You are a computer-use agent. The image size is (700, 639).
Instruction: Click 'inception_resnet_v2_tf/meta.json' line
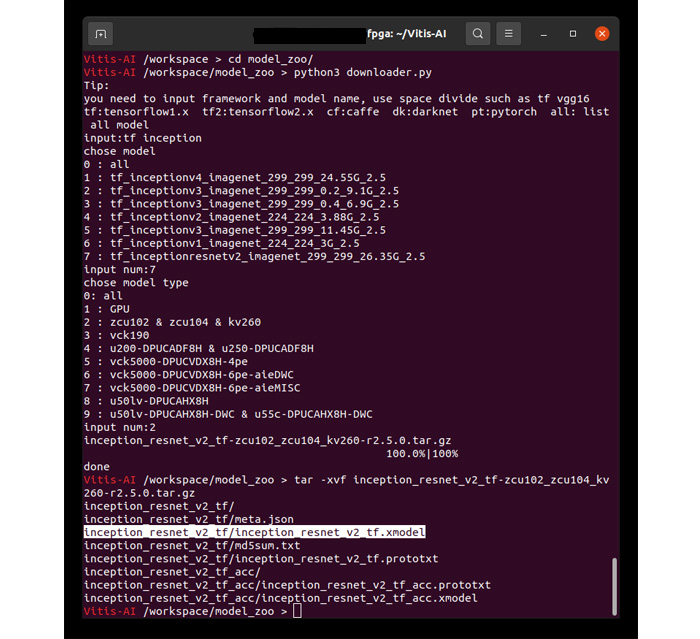point(188,519)
